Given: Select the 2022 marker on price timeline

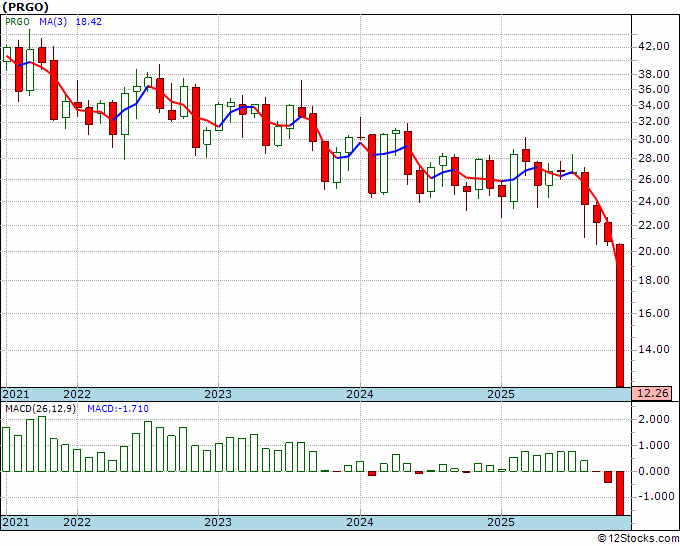Looking at the screenshot, I should tap(77, 394).
